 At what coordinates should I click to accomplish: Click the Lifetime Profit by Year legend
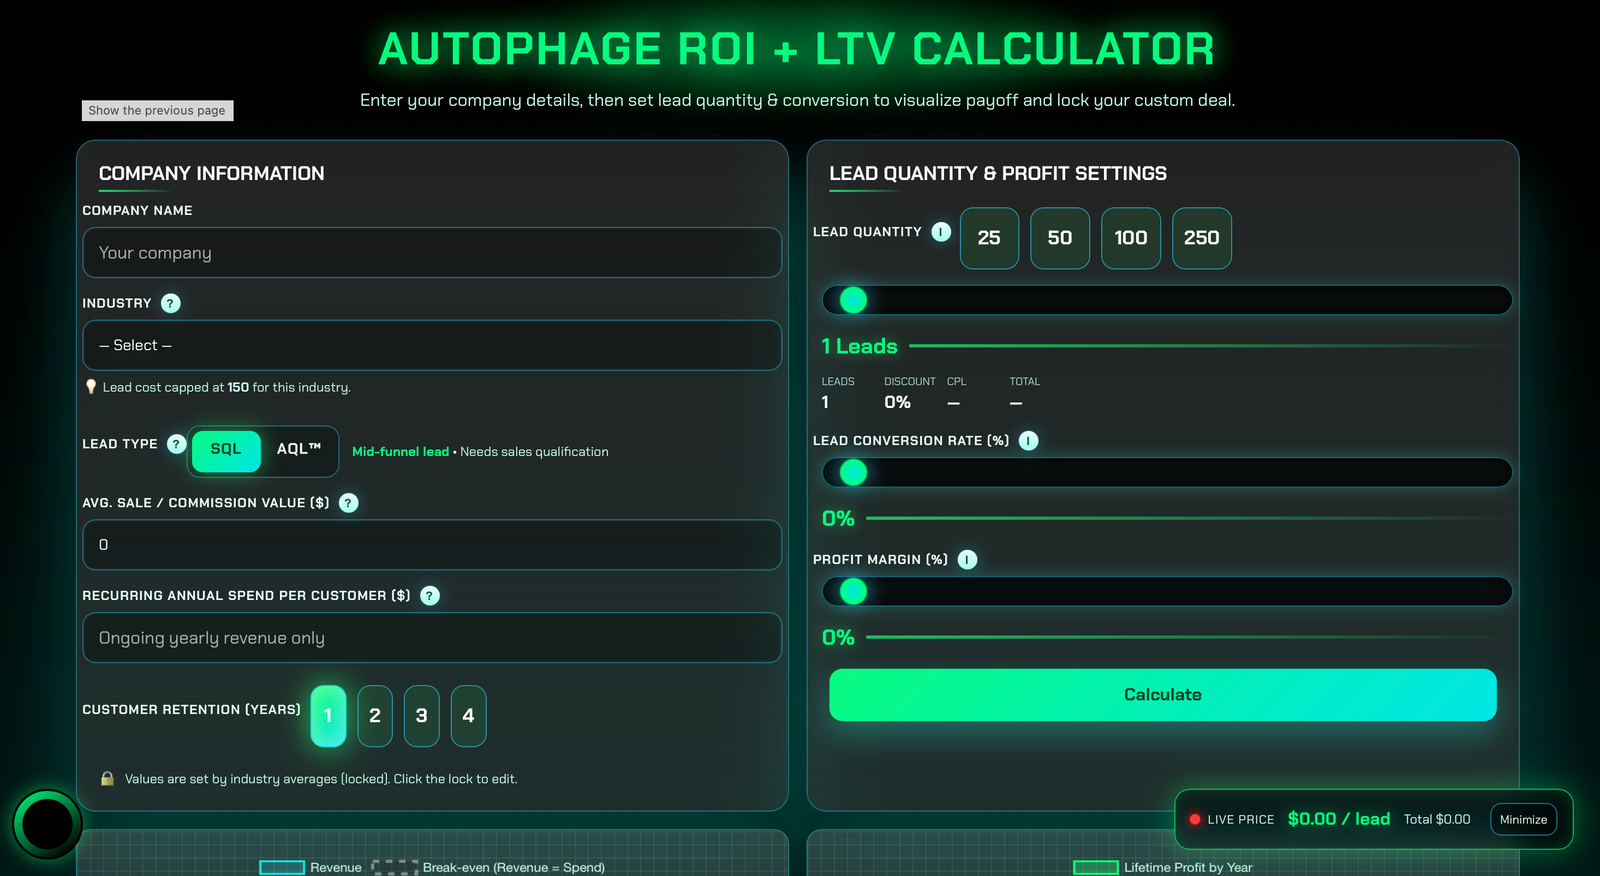[x=1163, y=867]
